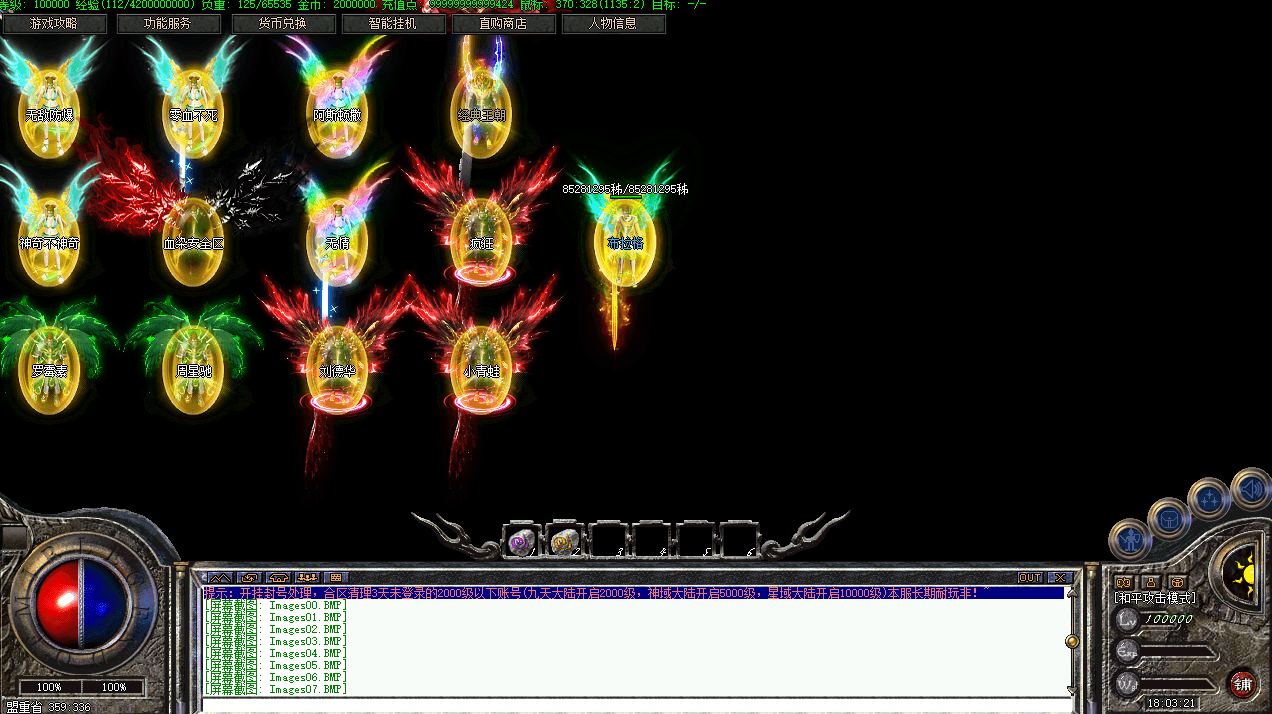This screenshot has height=714, width=1272.
Task: Click the third orange icon above attack mode
Action: 1177,582
